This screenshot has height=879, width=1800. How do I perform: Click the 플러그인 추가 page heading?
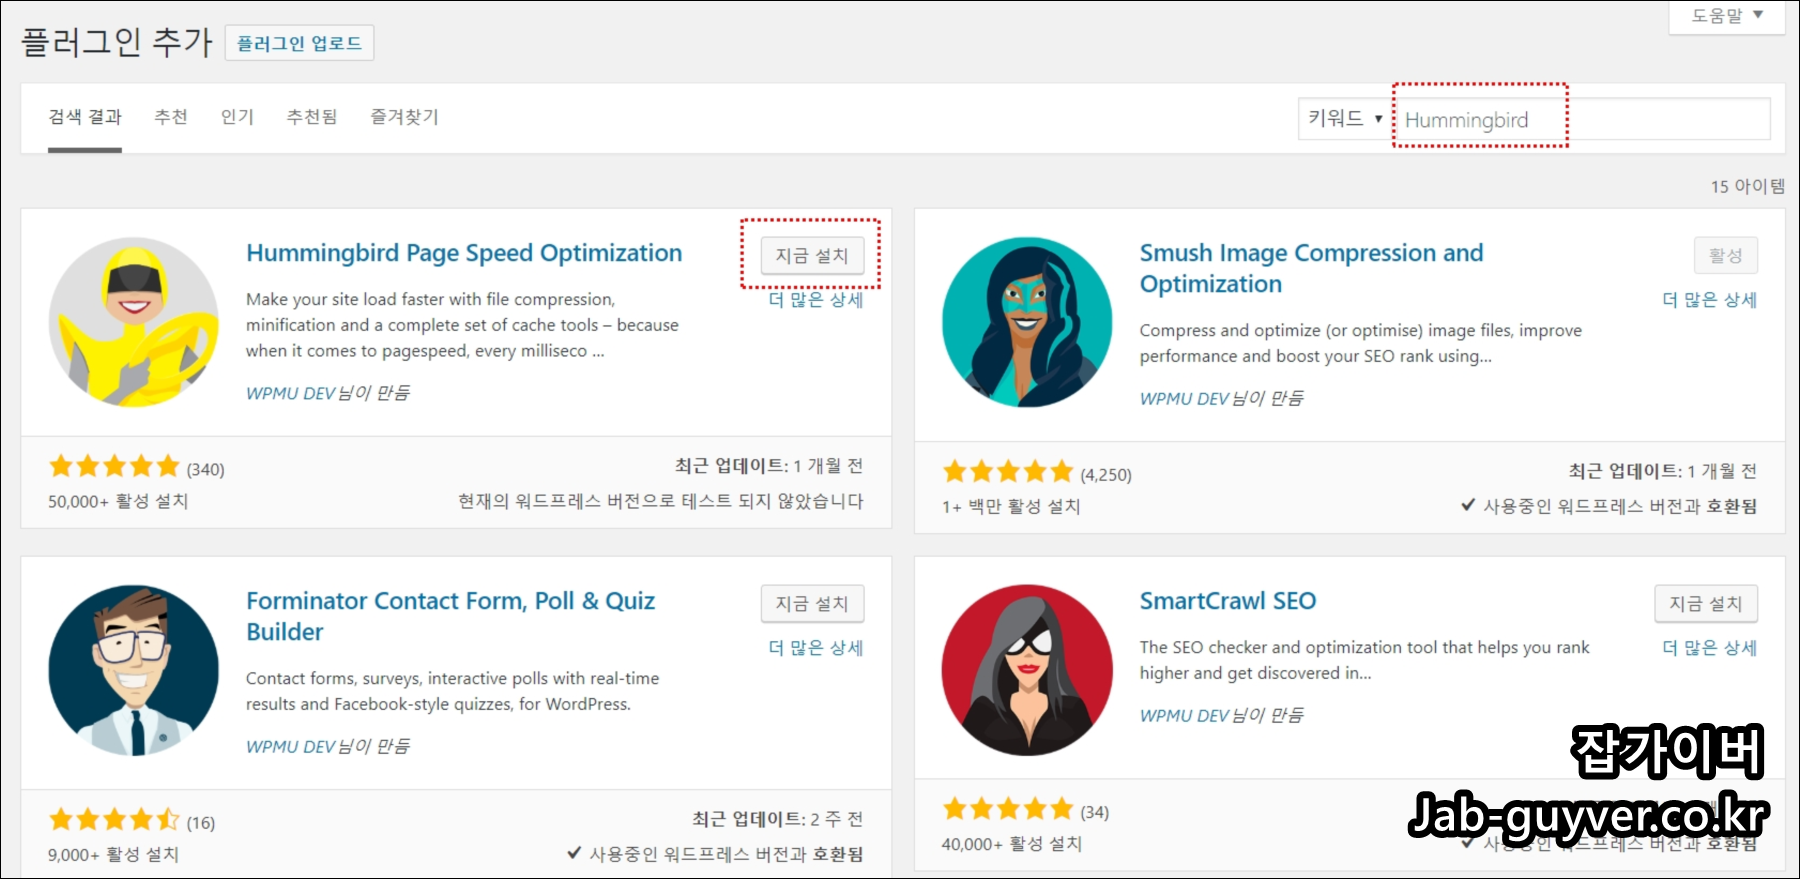coord(117,43)
